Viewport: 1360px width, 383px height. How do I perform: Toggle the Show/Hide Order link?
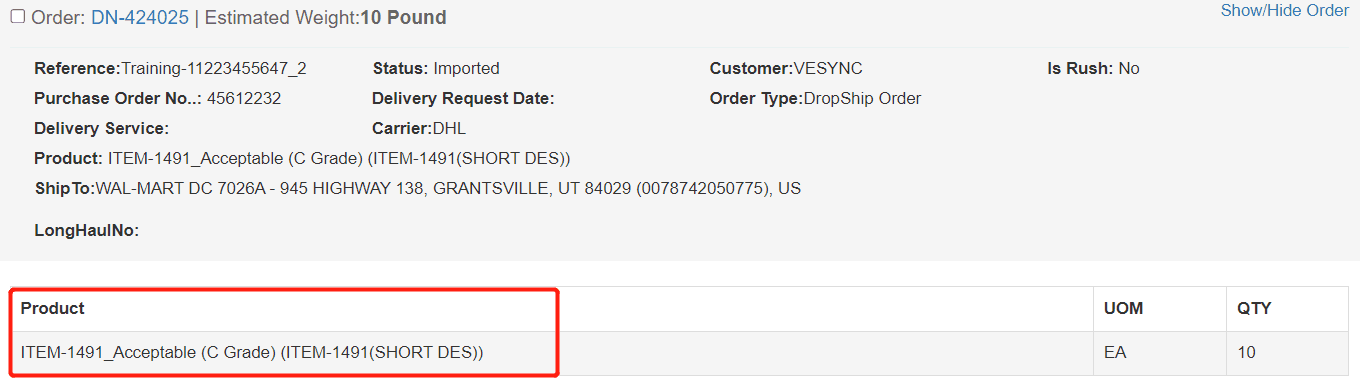coord(1285,10)
